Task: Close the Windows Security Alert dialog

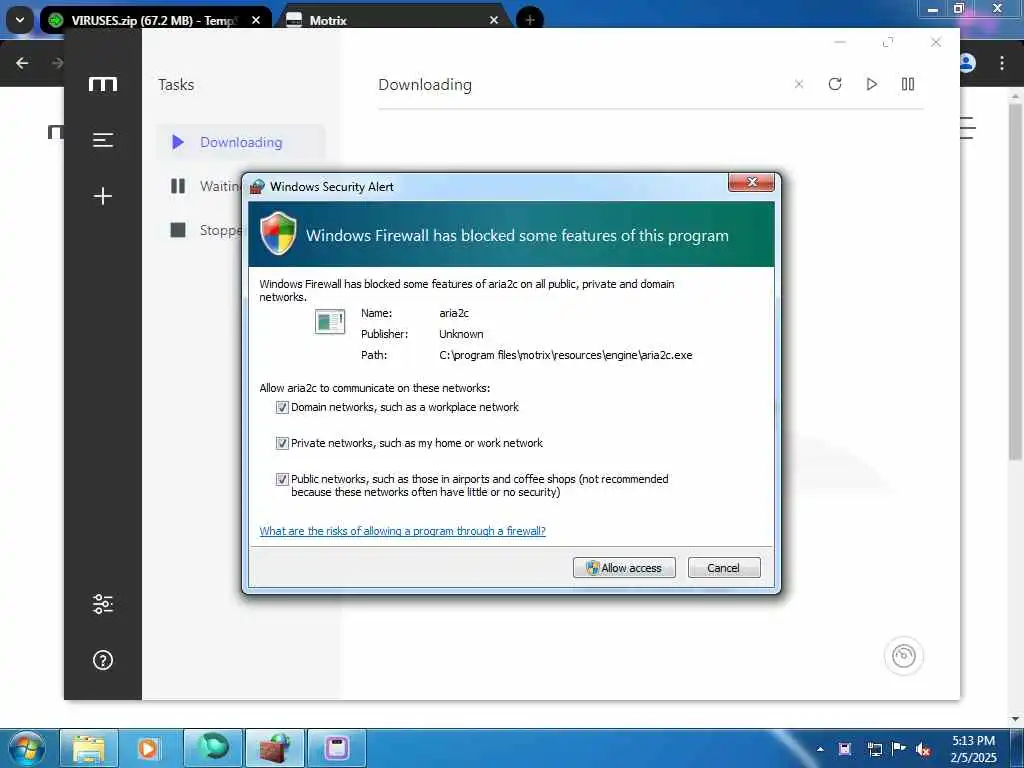Action: [752, 182]
